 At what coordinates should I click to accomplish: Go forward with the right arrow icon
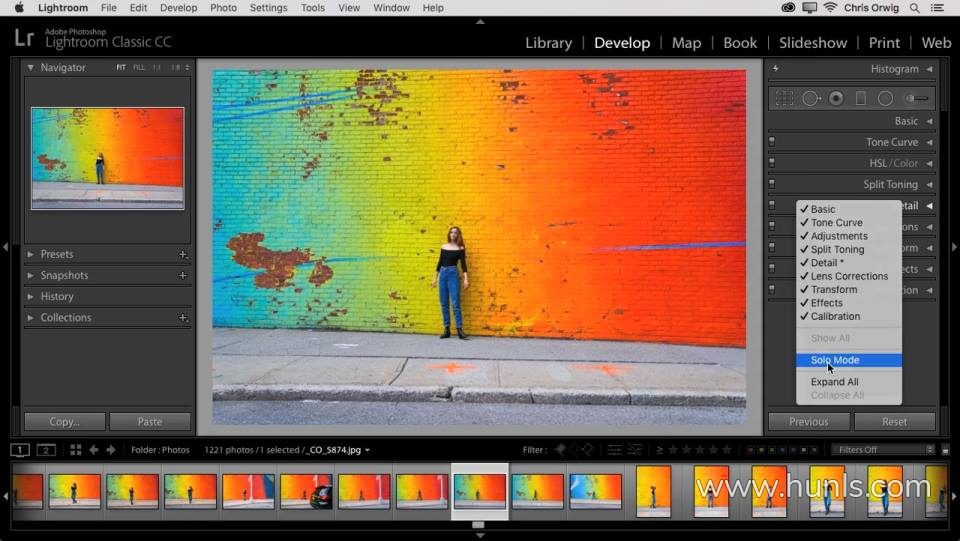111,450
